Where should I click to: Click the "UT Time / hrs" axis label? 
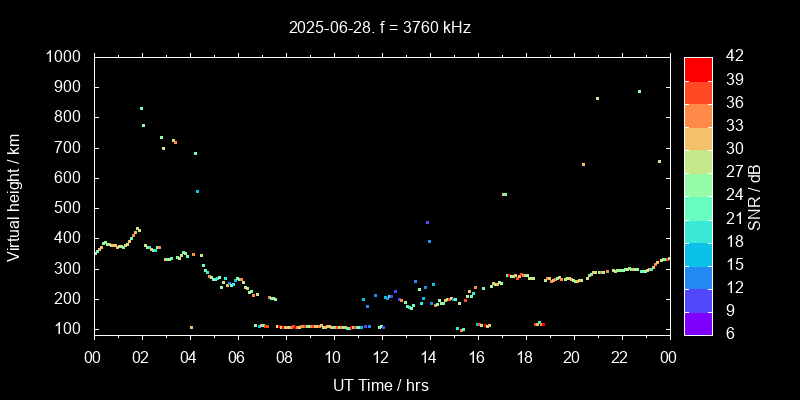pyautogui.click(x=381, y=384)
